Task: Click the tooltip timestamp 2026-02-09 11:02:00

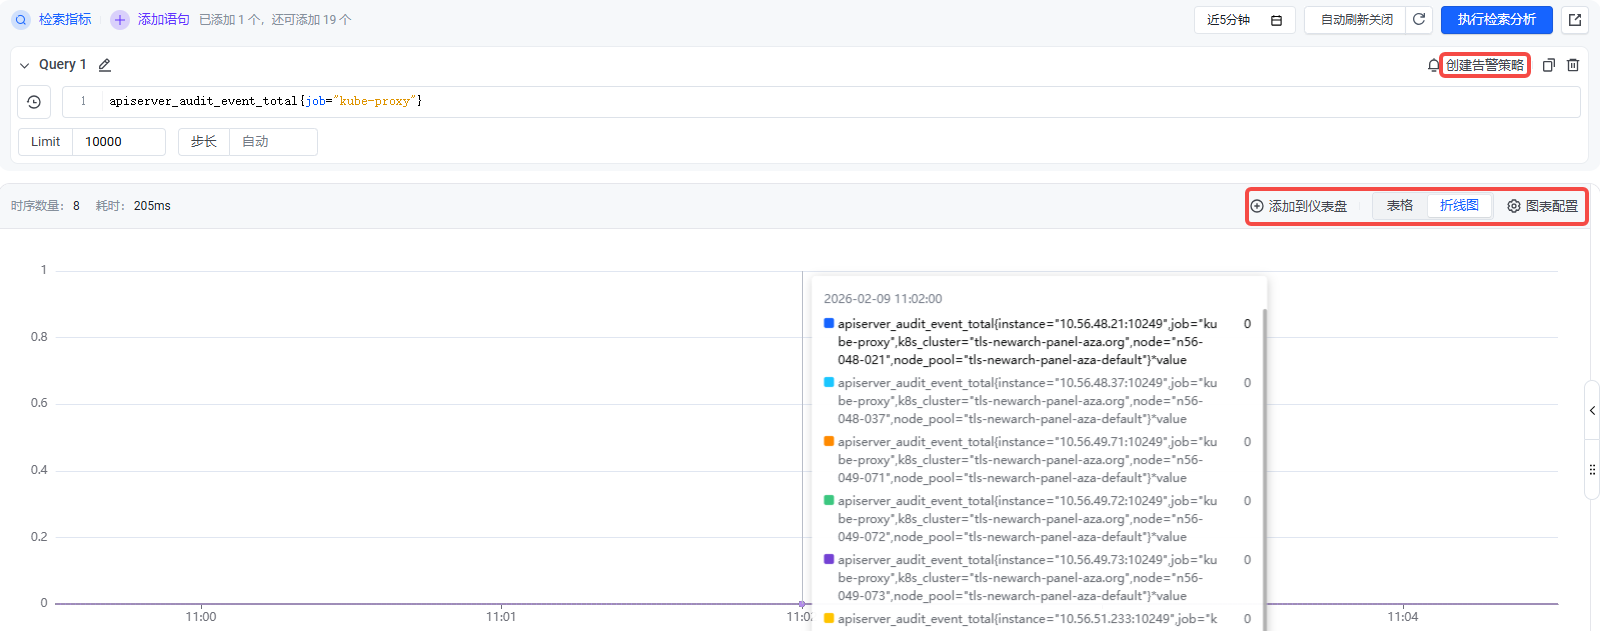Action: coord(883,299)
